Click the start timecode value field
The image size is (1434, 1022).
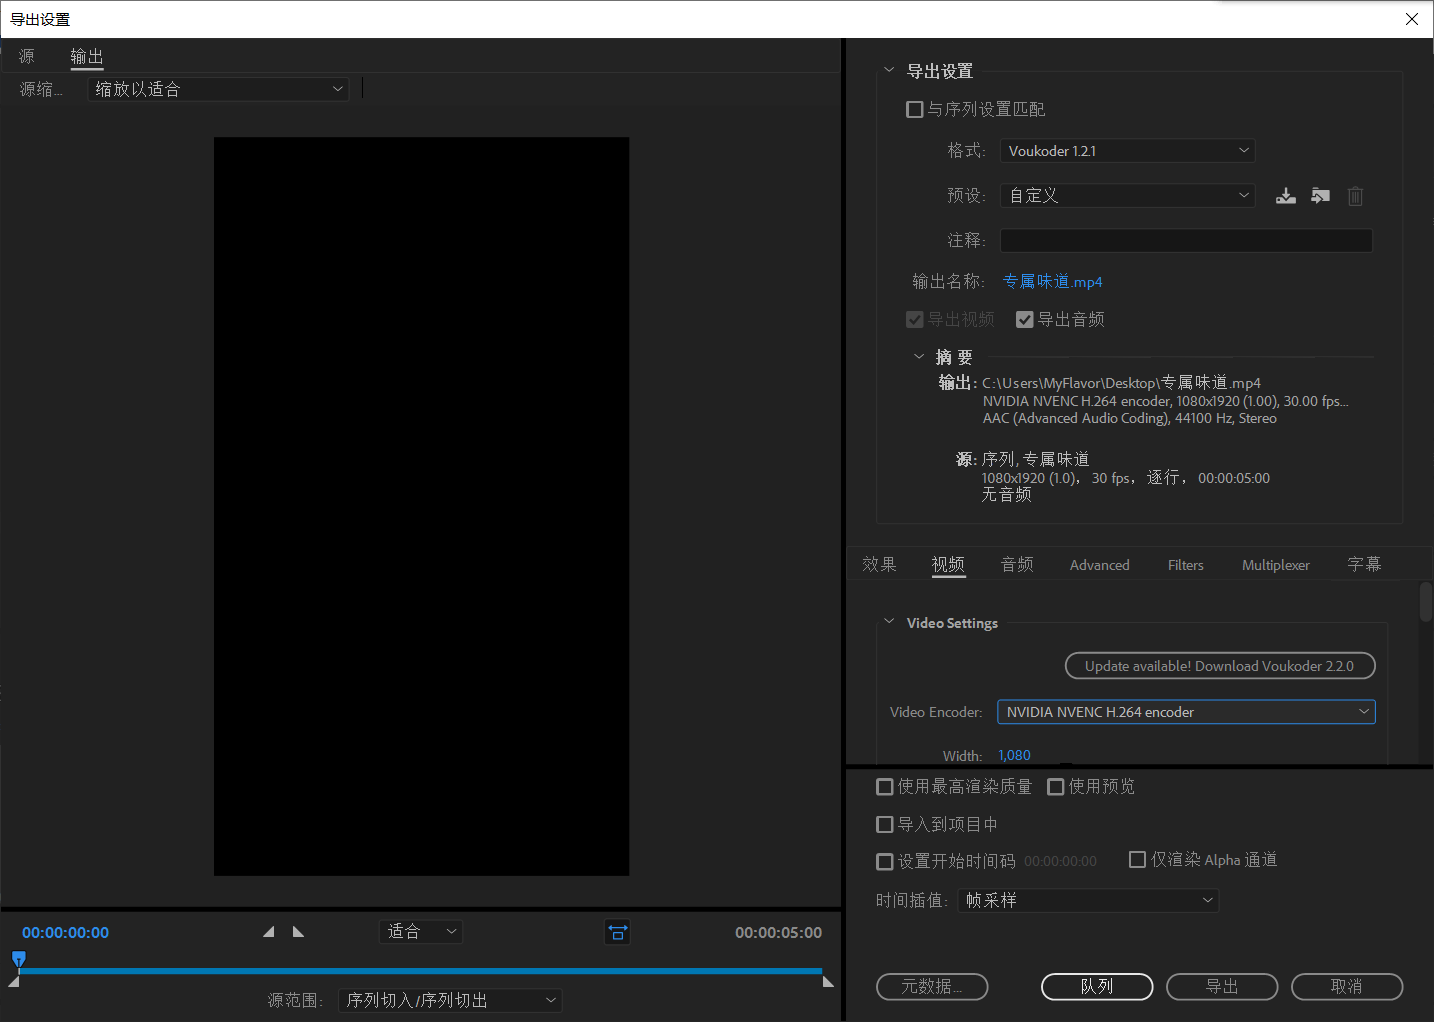(x=1060, y=861)
